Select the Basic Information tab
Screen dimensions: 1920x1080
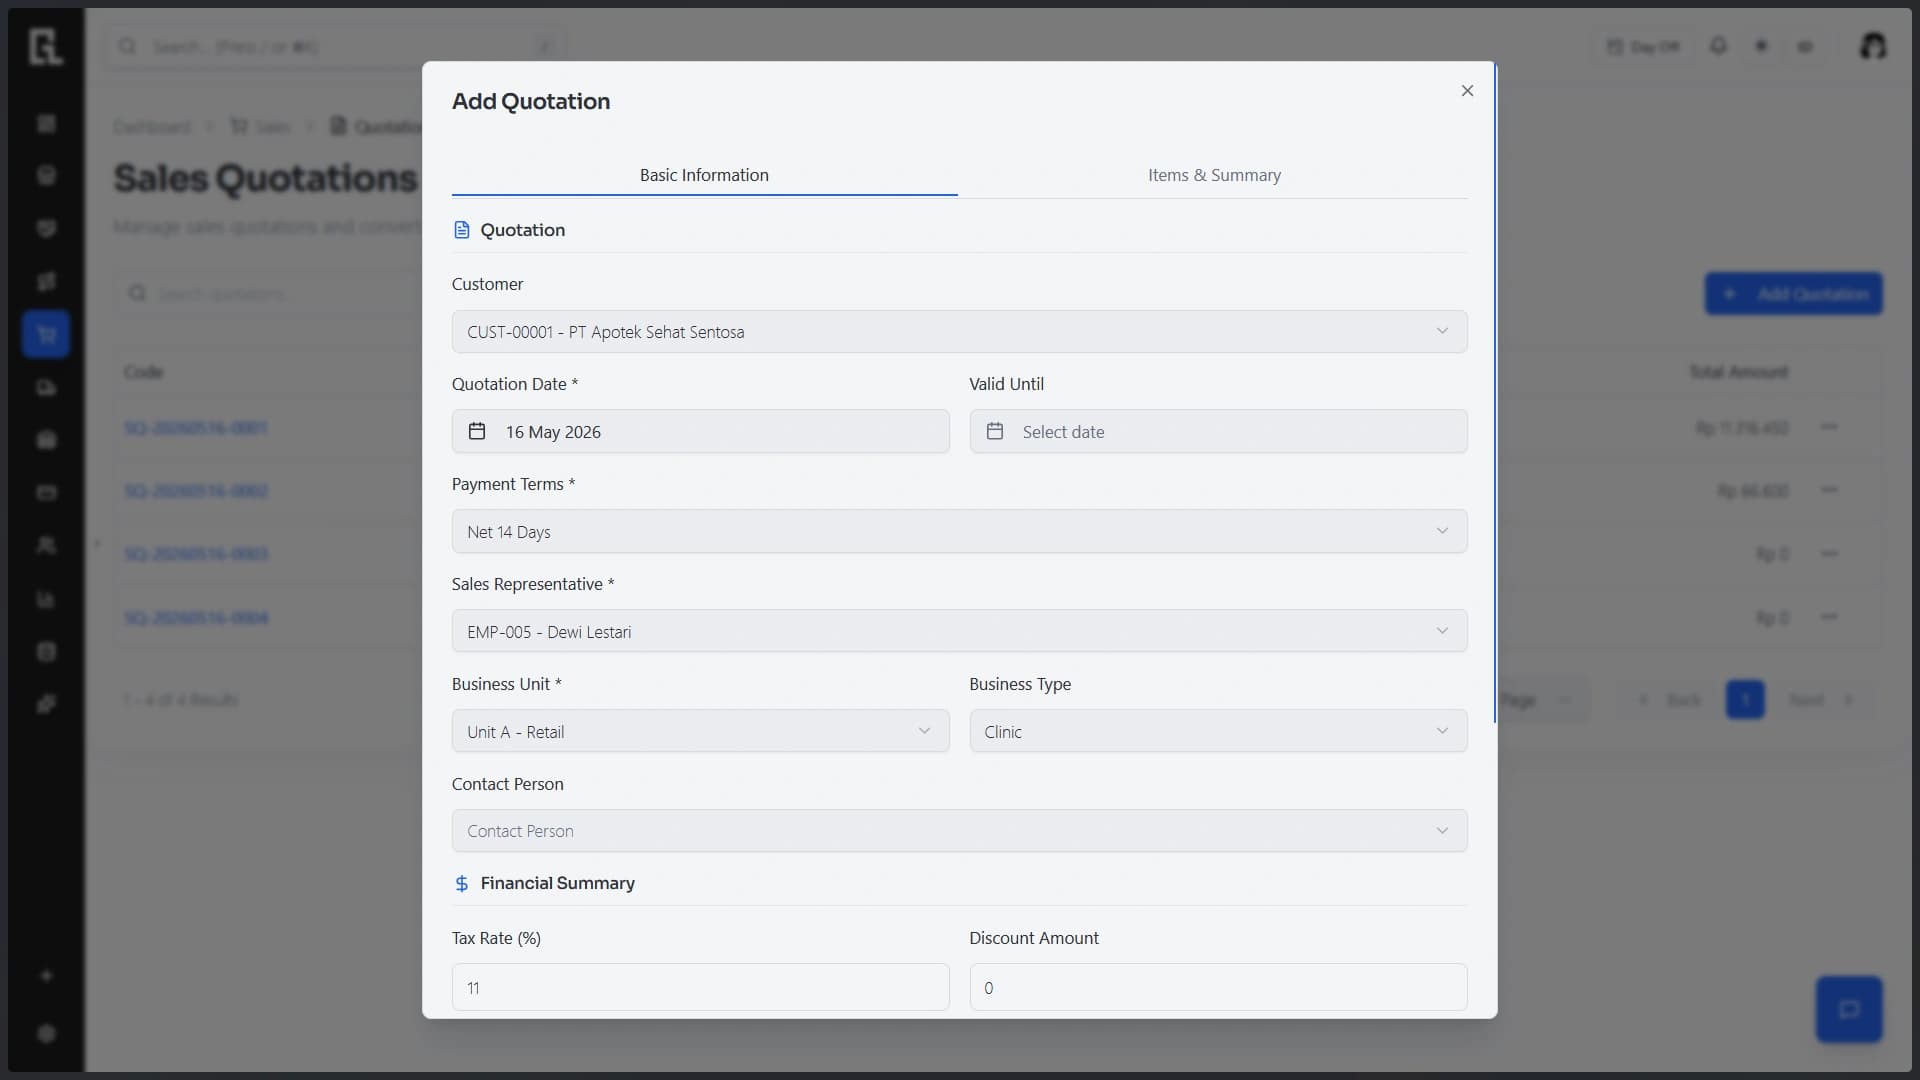[x=704, y=175]
